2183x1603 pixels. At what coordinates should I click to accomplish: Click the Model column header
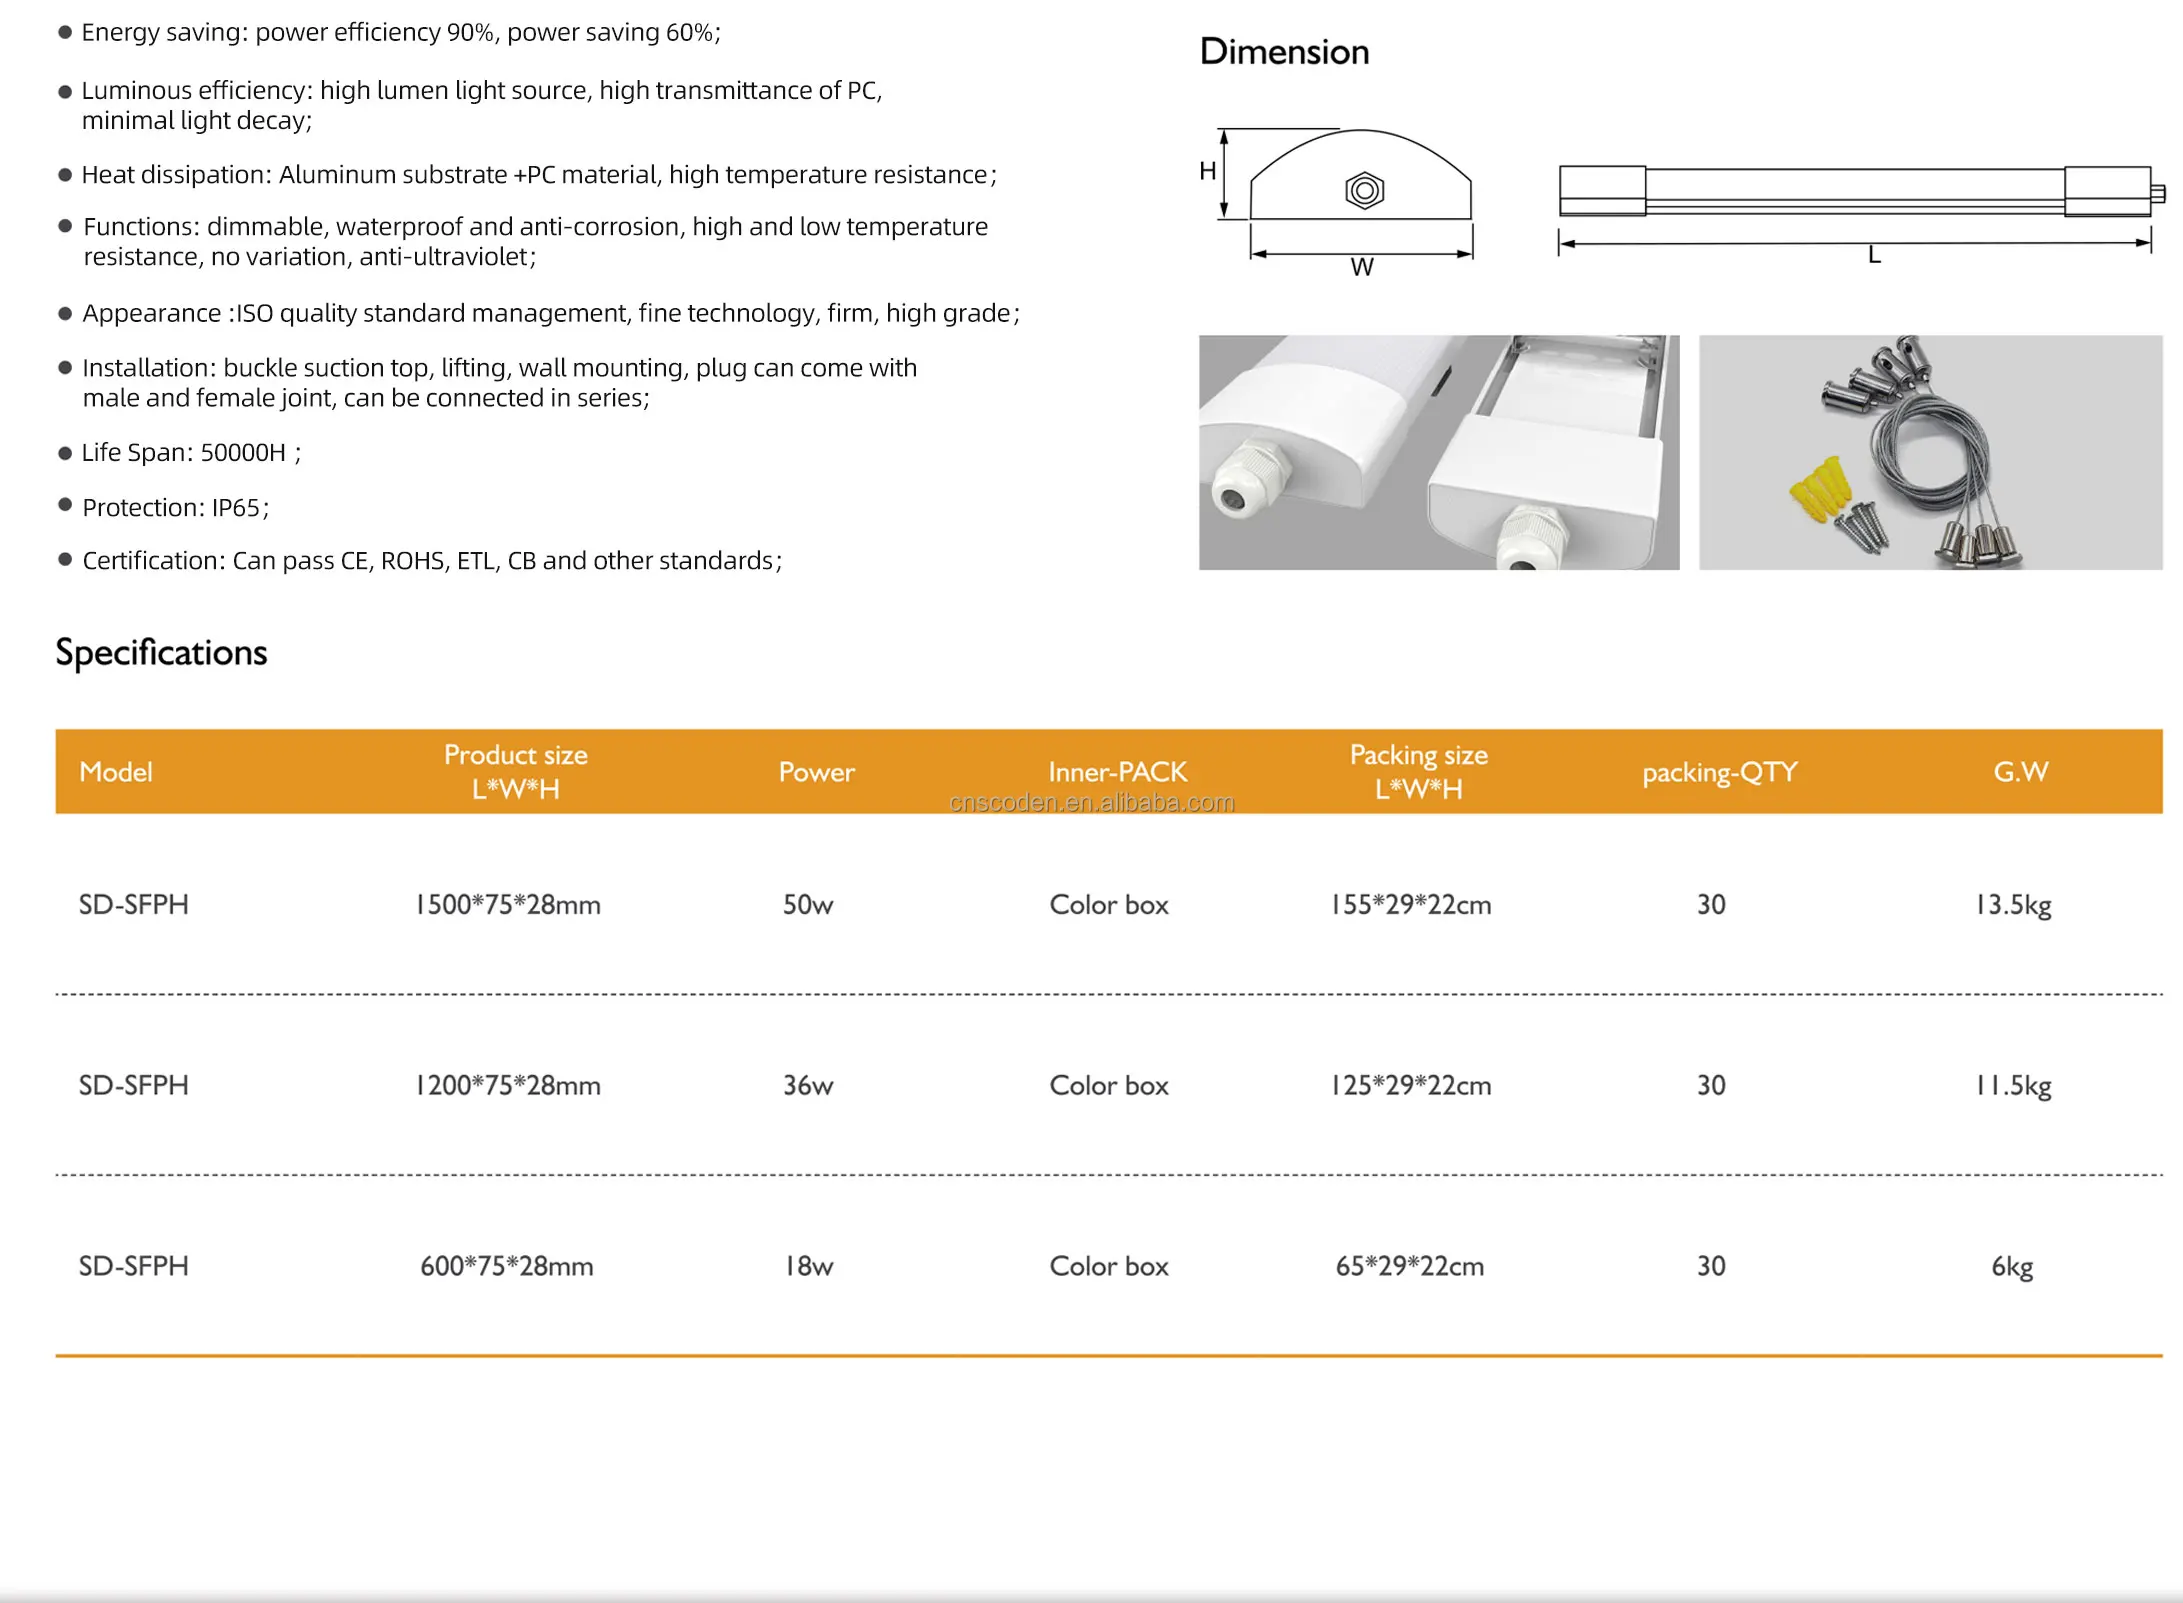pos(116,772)
